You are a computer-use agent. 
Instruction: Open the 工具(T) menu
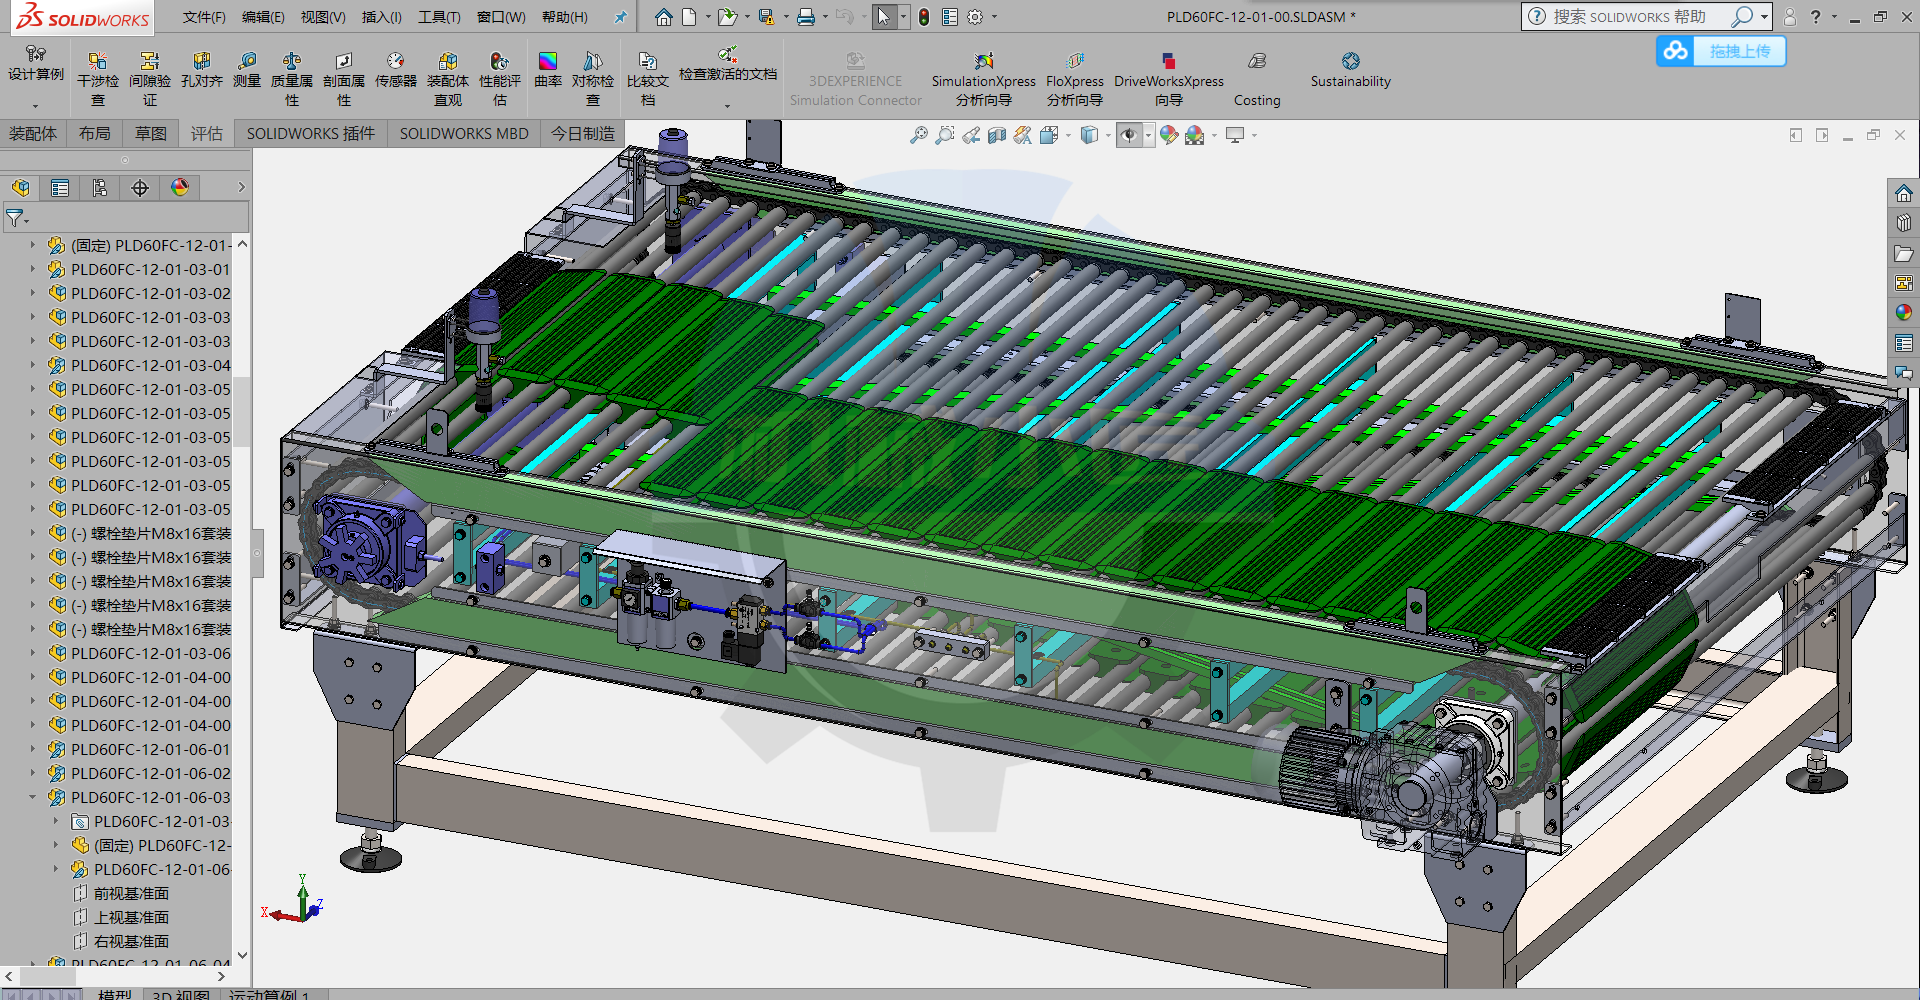point(439,17)
